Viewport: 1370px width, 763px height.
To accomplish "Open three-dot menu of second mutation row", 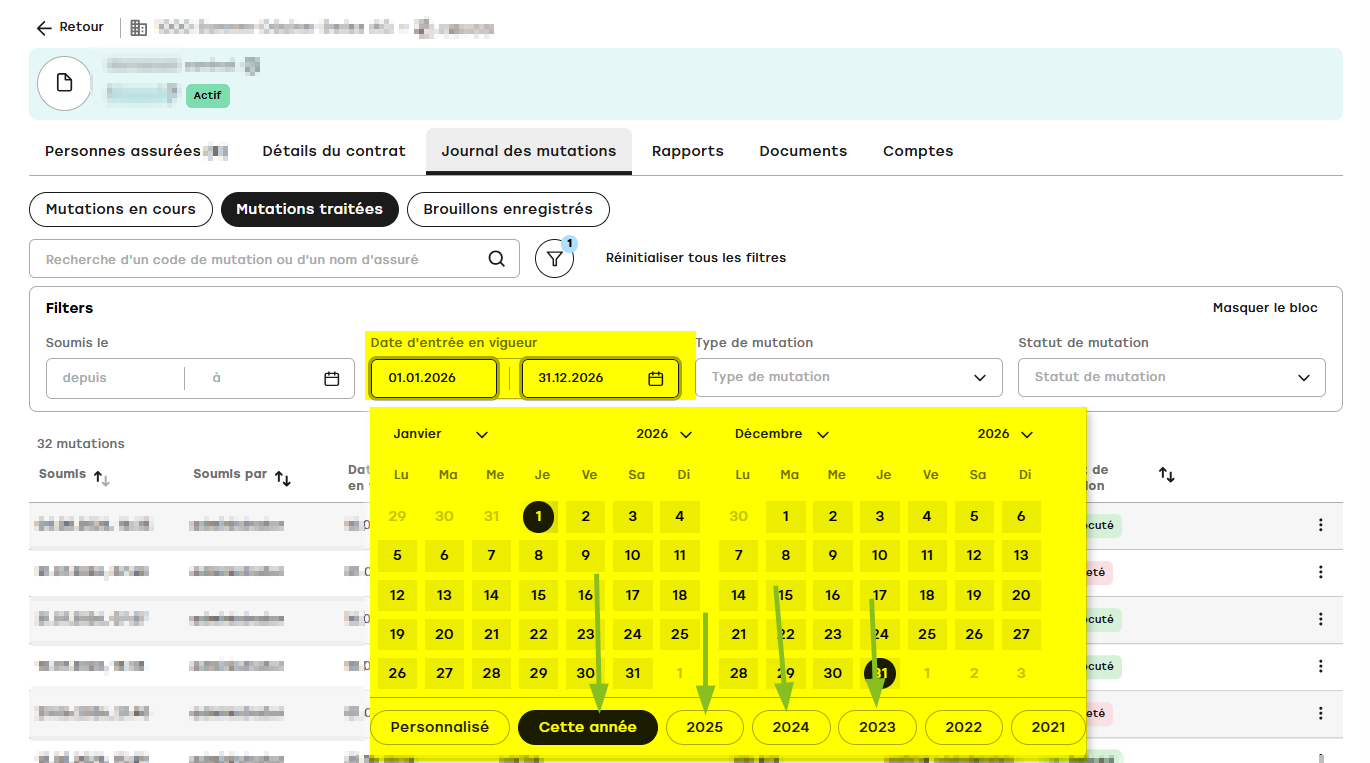I will (1321, 572).
